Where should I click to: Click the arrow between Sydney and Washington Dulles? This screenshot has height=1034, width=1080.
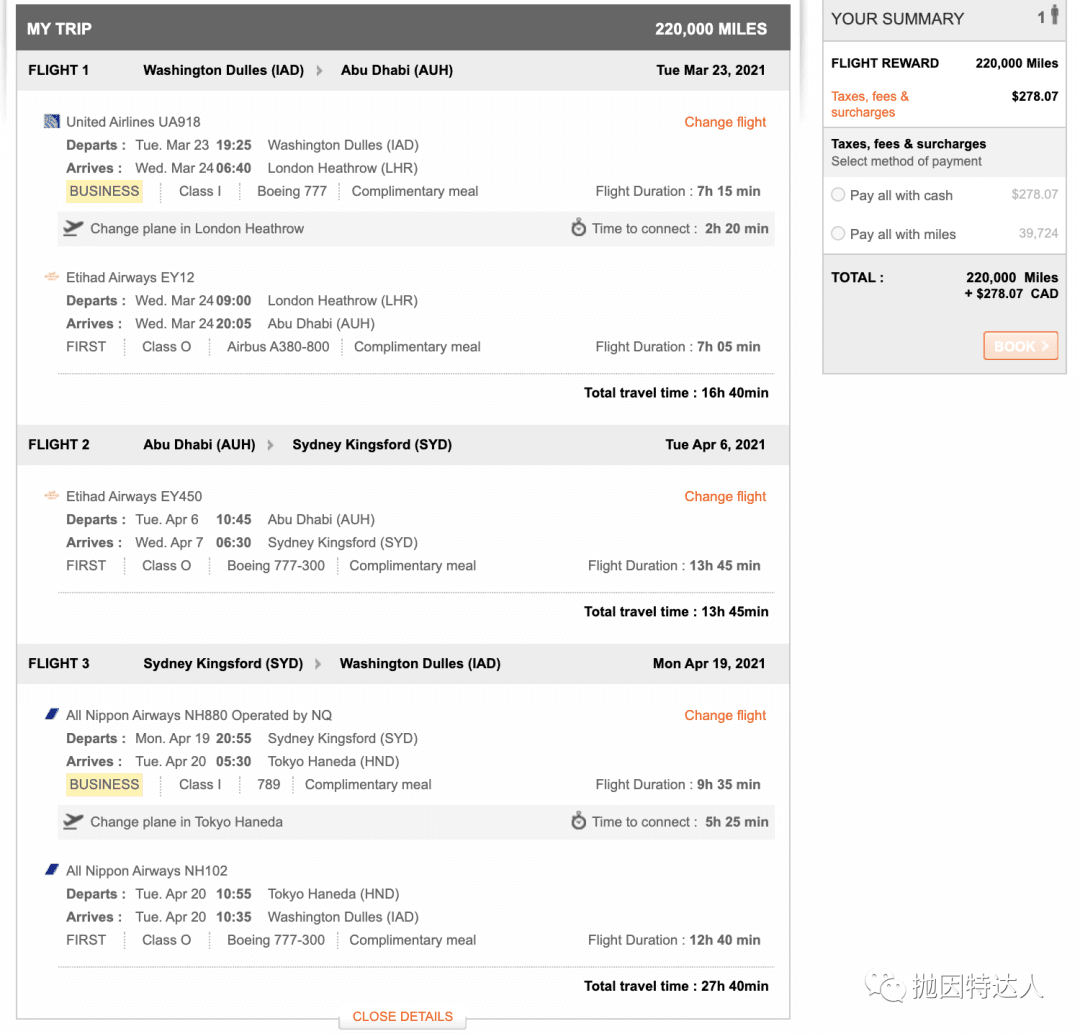tap(318, 664)
